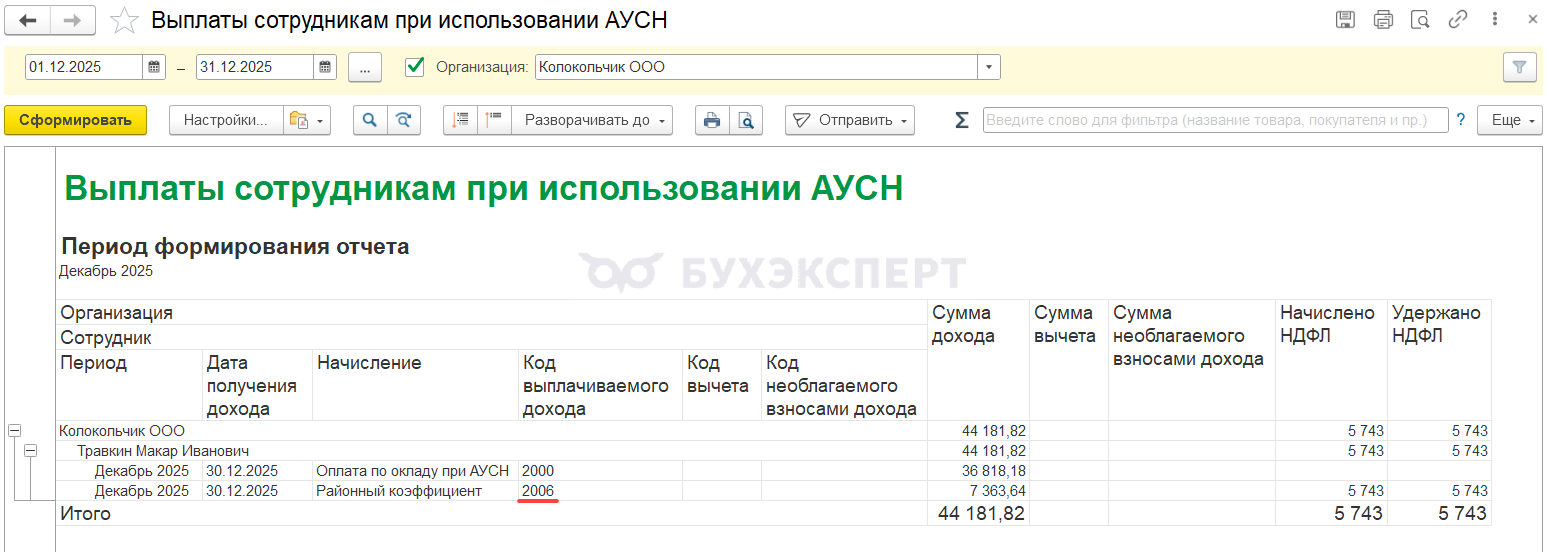Copy link to report using chain icon

[x=1457, y=19]
